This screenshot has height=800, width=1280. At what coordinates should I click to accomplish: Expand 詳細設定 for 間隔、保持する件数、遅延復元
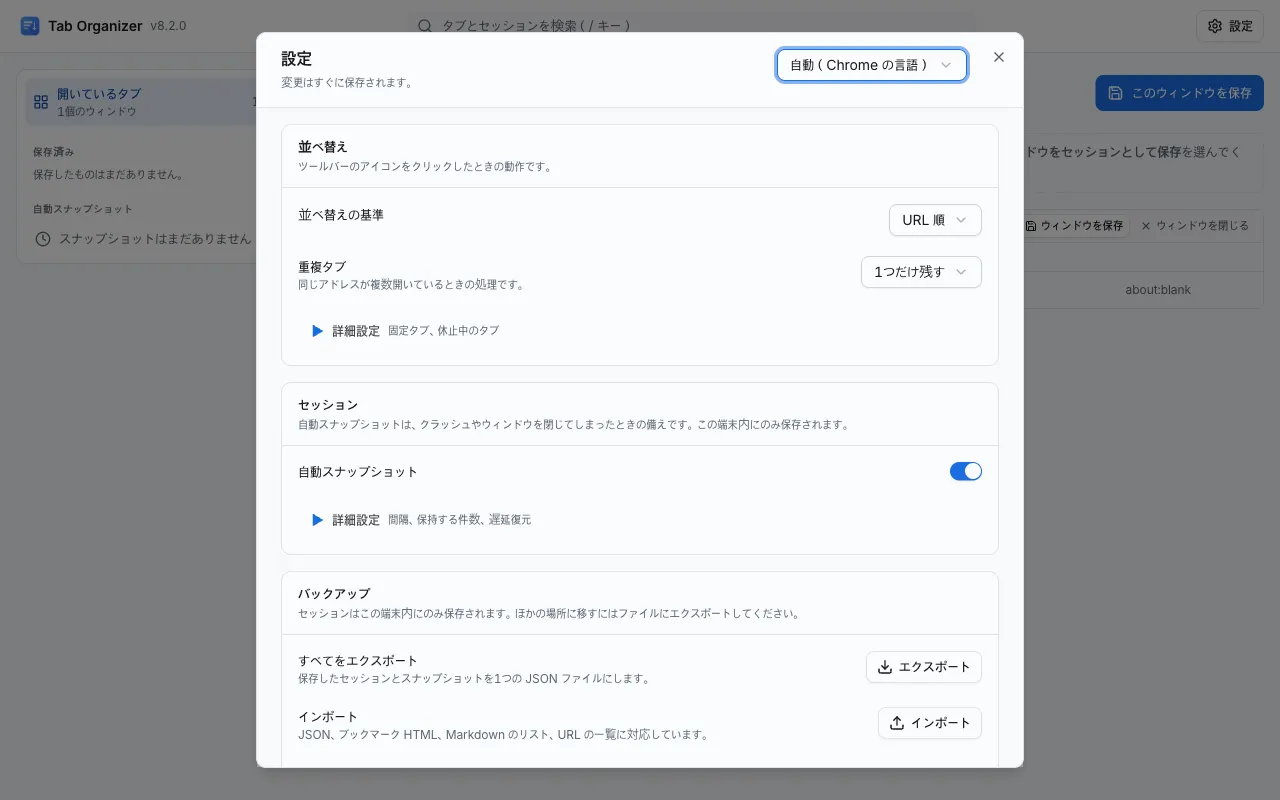(x=420, y=520)
